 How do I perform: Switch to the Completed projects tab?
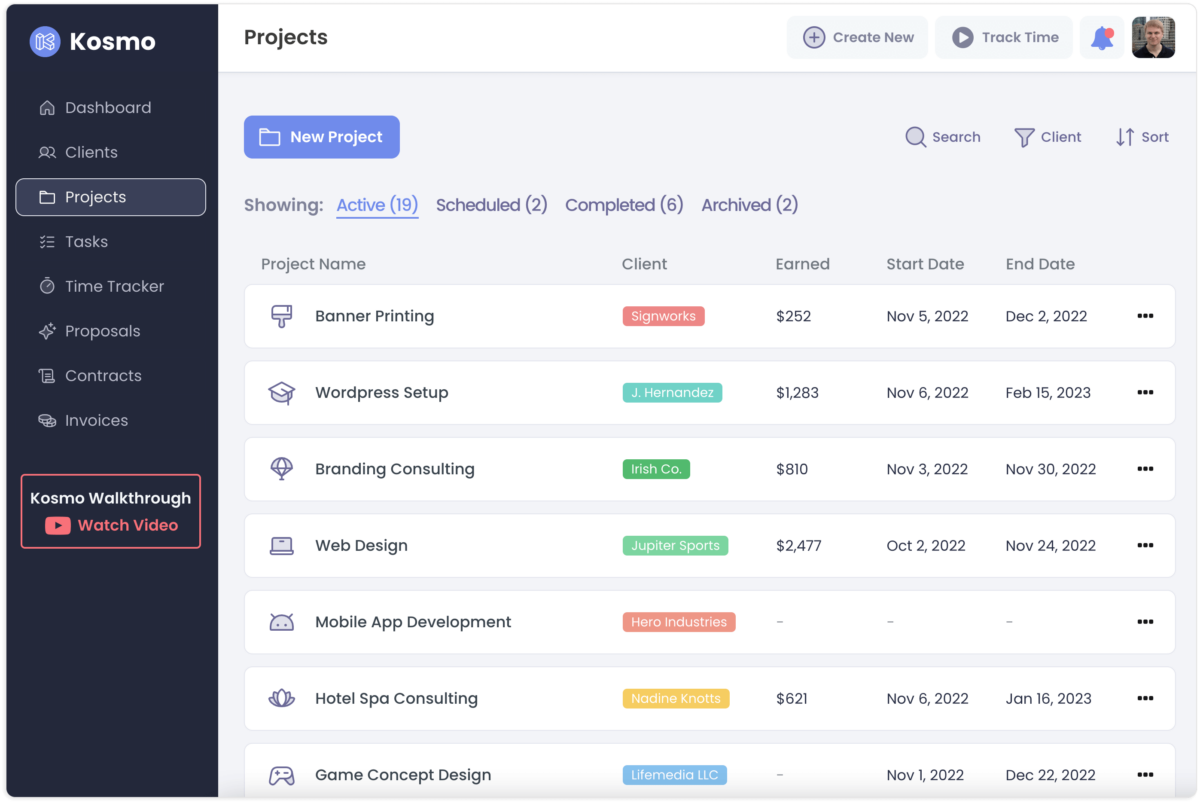pyautogui.click(x=624, y=205)
